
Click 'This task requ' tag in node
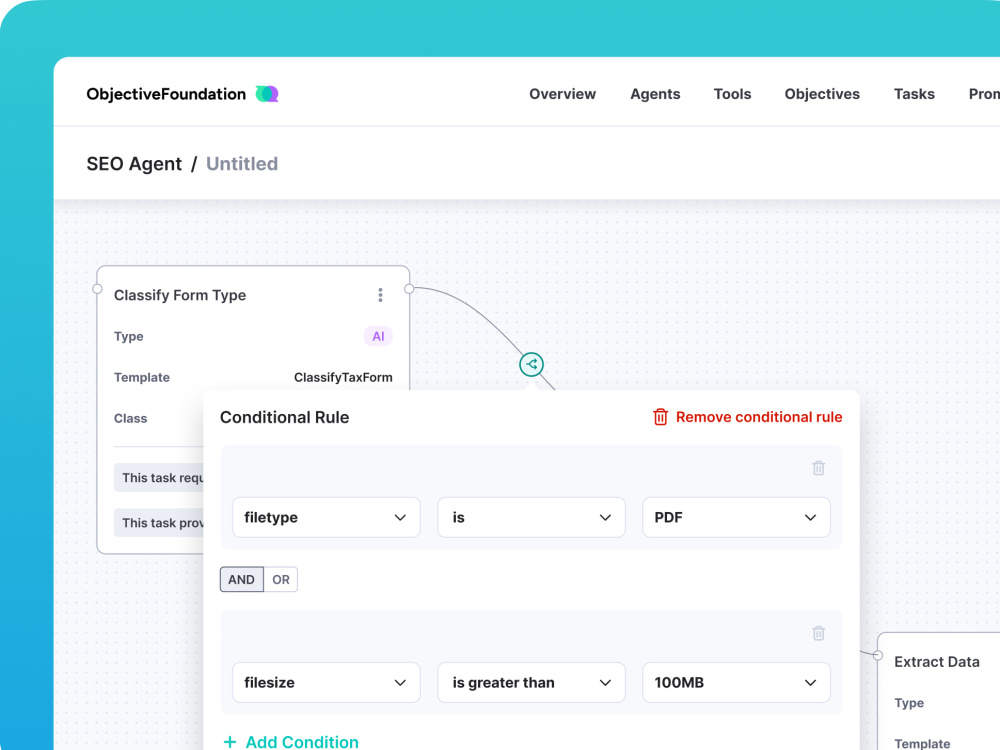coord(159,478)
